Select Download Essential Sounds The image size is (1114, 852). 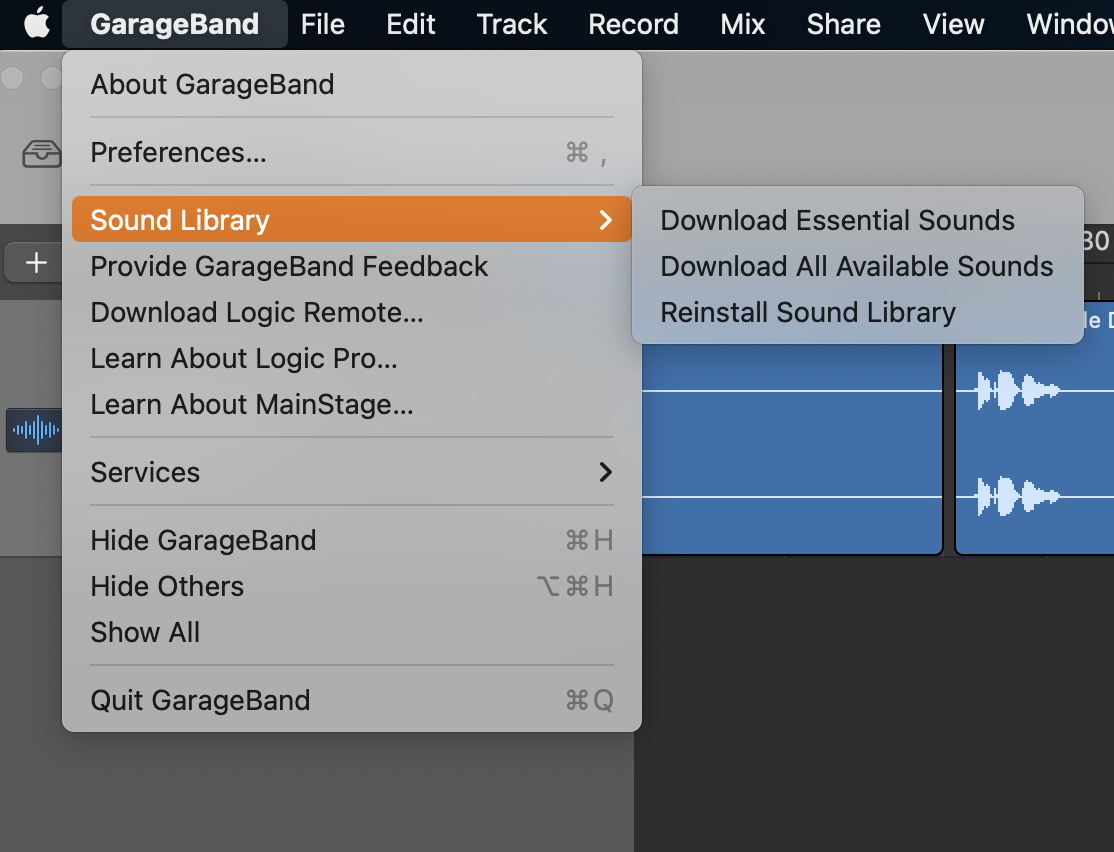[858, 220]
